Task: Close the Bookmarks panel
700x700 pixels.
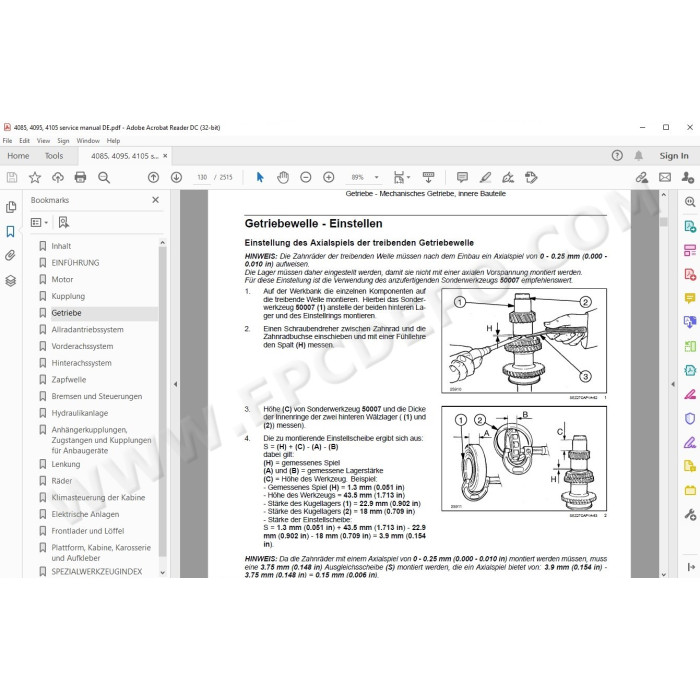Action: [x=155, y=200]
